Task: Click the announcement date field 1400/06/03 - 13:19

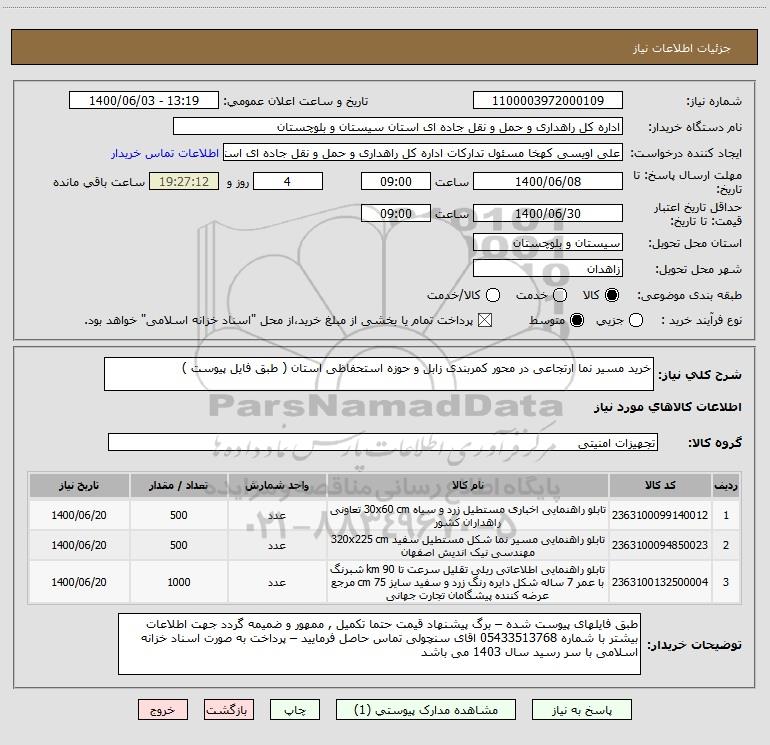Action: coord(144,100)
